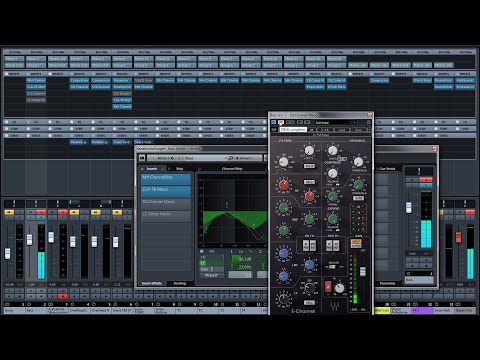Switch to the Strip tab in Channel Settings
The image size is (480, 360).
point(179,169)
